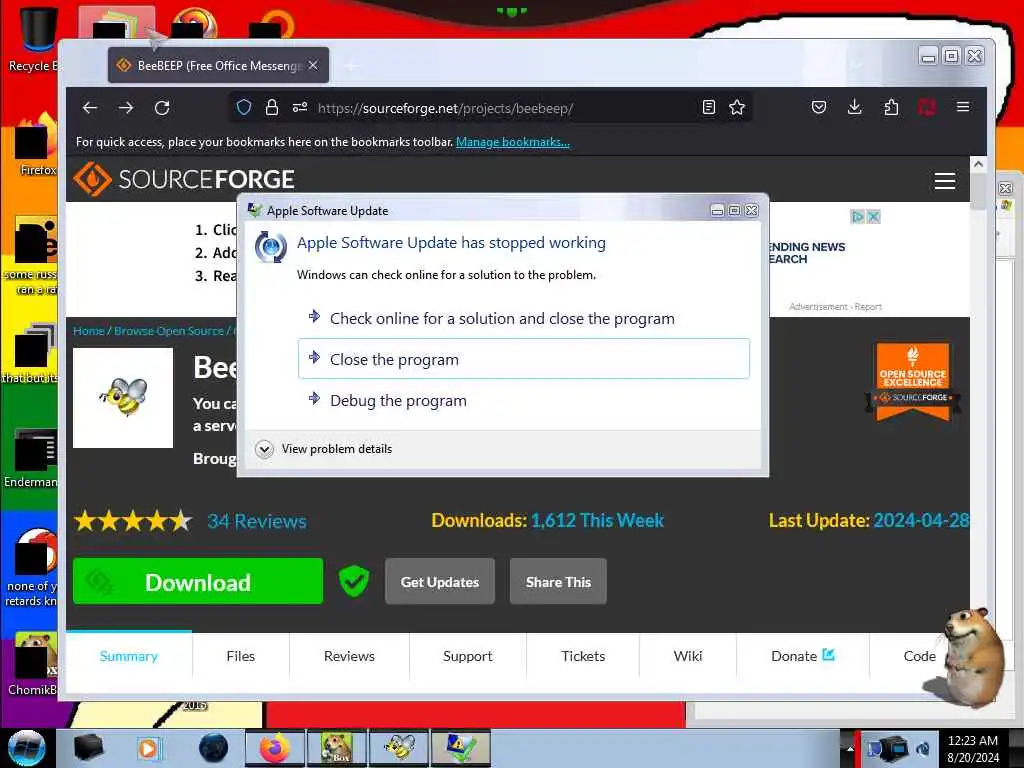Choose Check online for a solution option

pyautogui.click(x=524, y=319)
